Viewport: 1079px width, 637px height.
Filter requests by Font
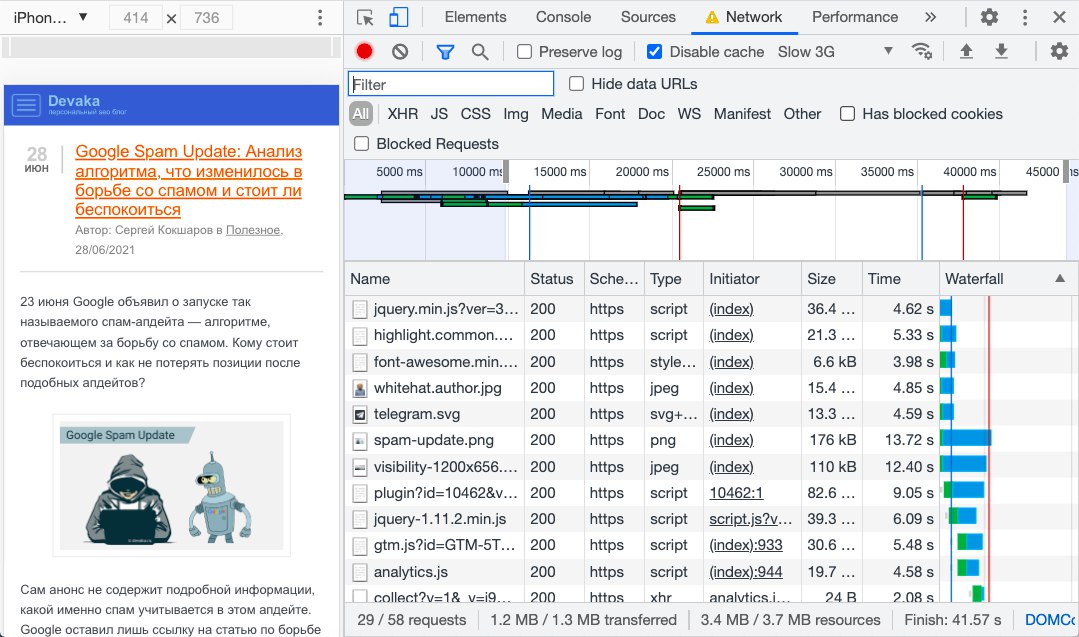click(610, 114)
